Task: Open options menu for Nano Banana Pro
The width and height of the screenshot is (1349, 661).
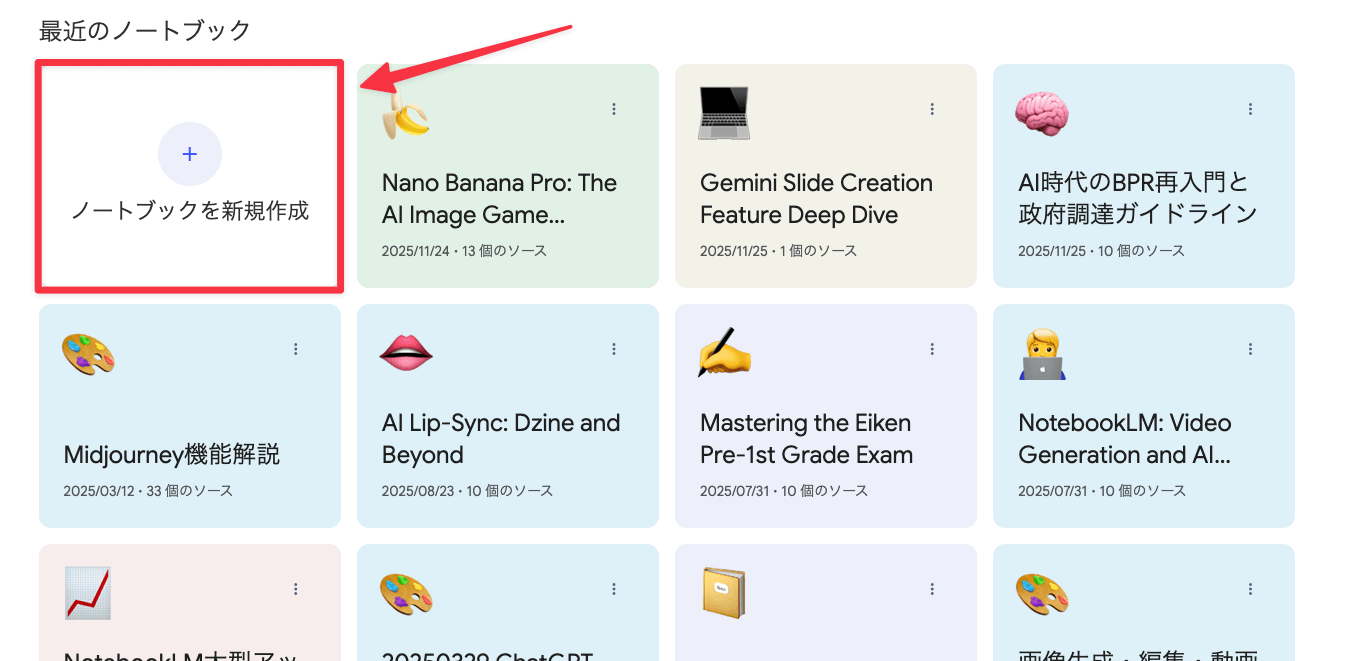Action: 614,109
